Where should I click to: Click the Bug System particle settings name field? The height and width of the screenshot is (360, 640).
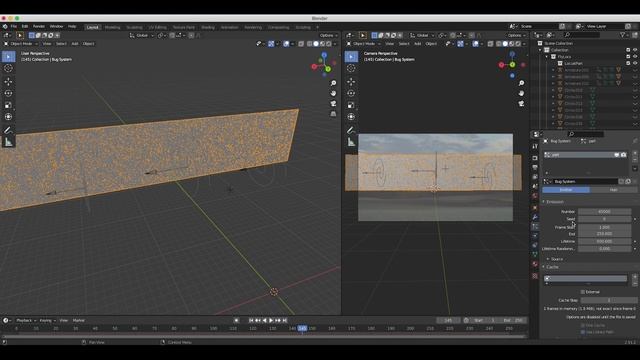[585, 181]
